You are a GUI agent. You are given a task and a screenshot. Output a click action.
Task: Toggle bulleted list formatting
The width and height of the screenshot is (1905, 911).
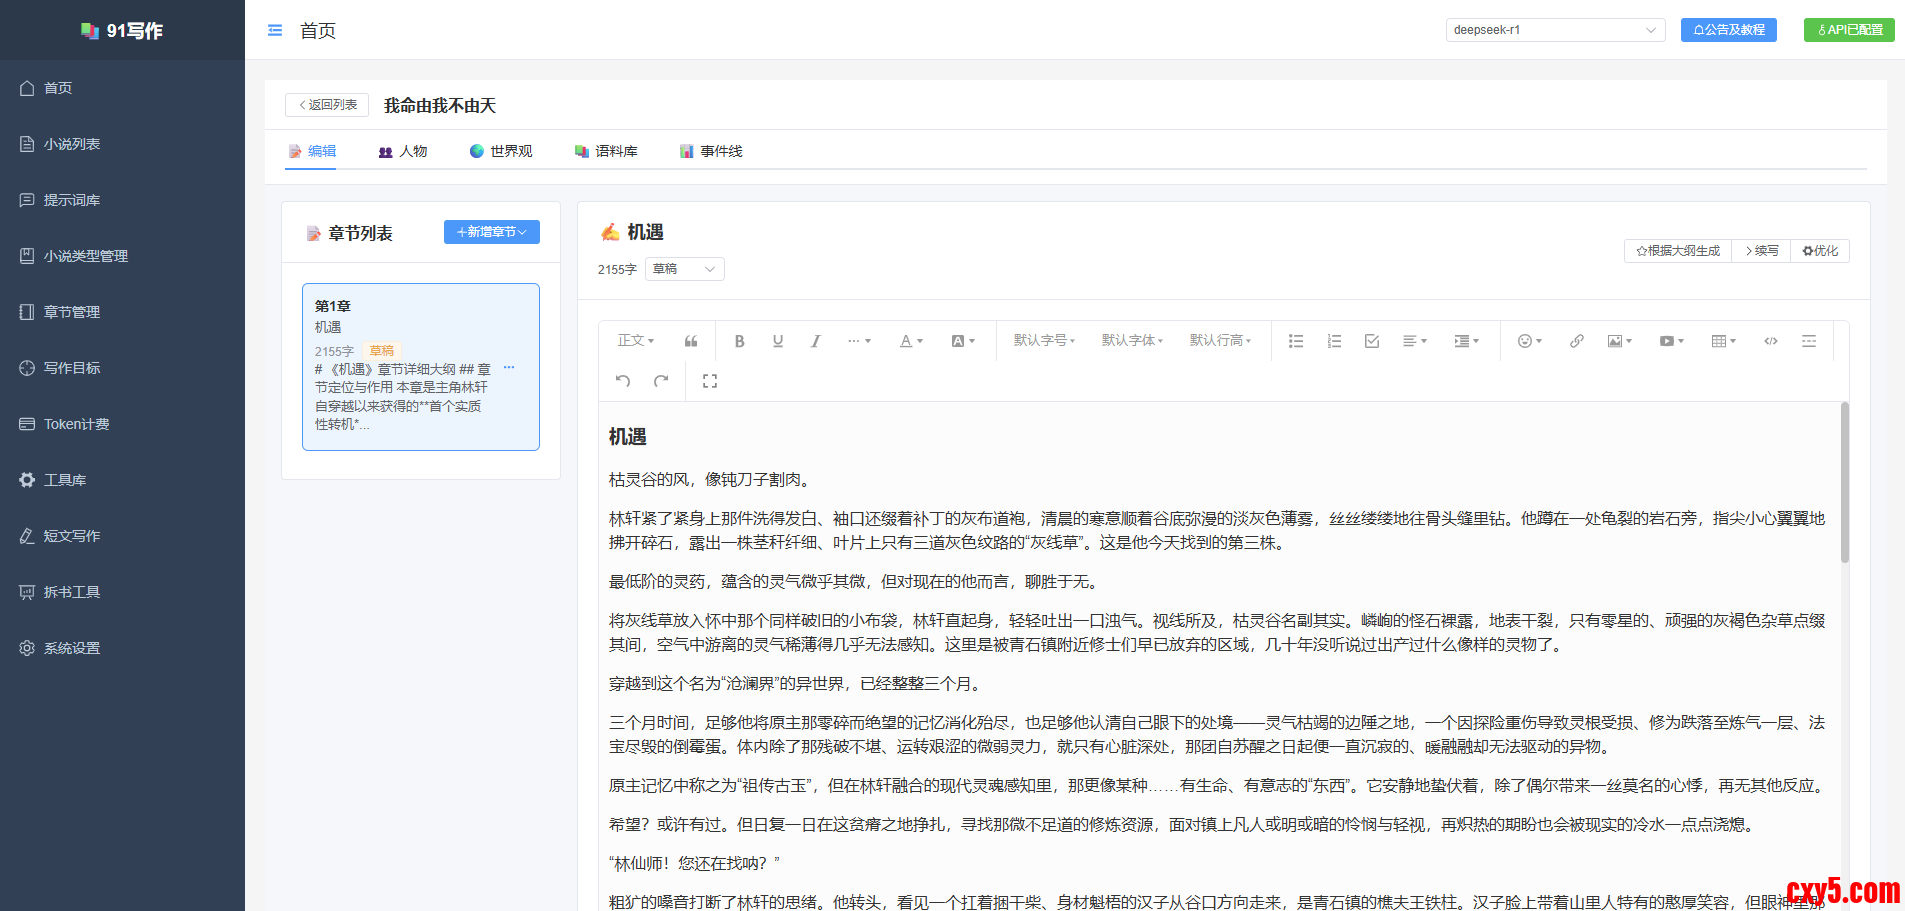pos(1295,341)
